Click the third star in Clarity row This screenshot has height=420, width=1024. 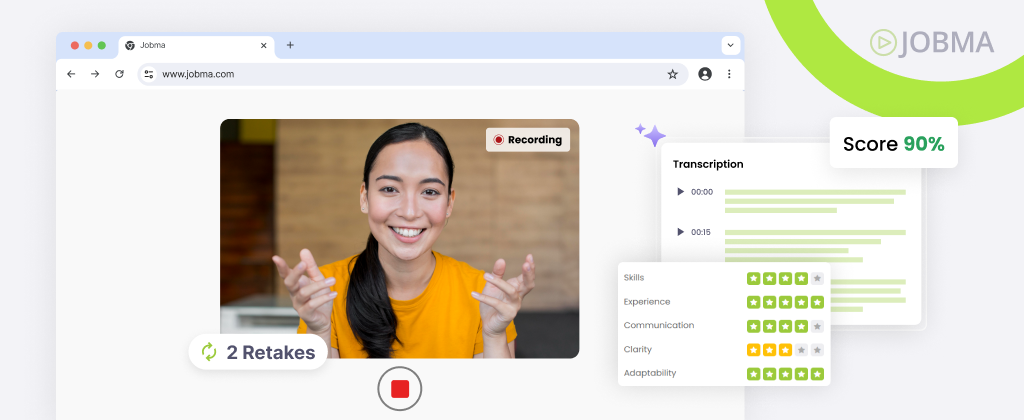pyautogui.click(x=786, y=350)
